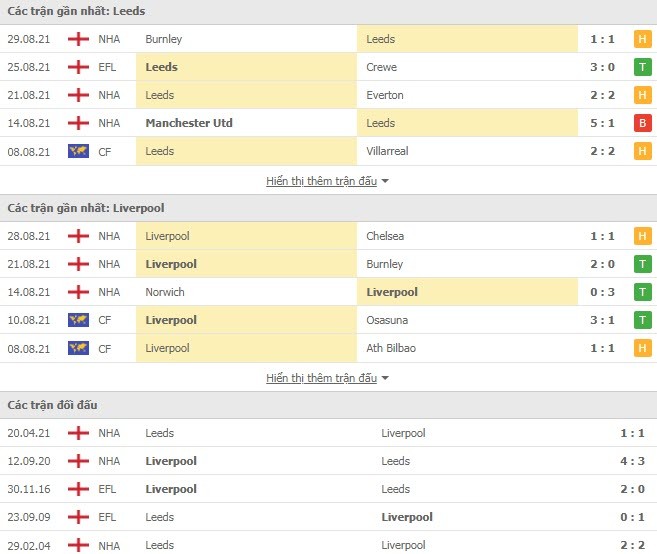Screen dimensions: 657x554
Task: Open the Manchester Utd team link
Action: pos(189,123)
